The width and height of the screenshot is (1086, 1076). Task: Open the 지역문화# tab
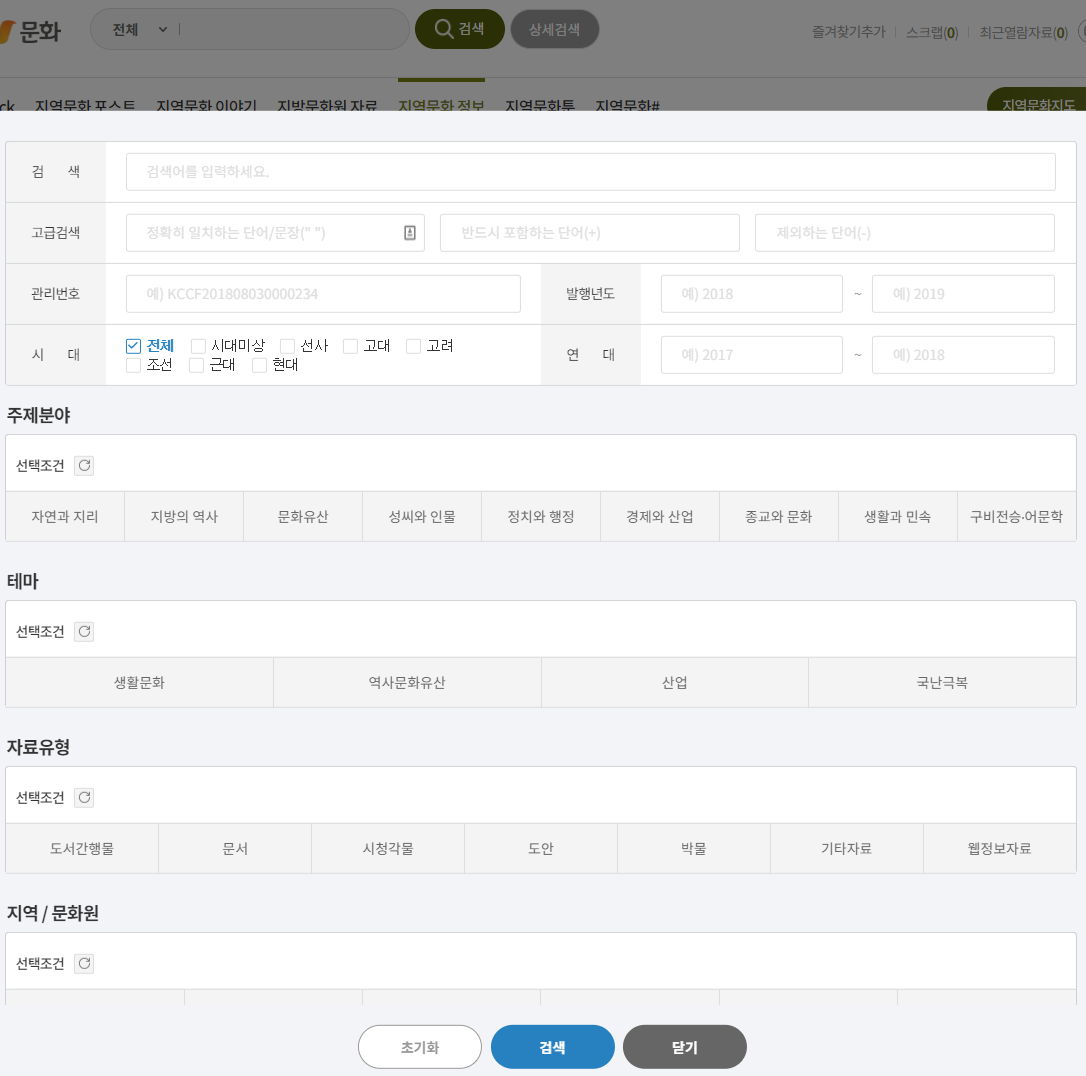(x=627, y=104)
